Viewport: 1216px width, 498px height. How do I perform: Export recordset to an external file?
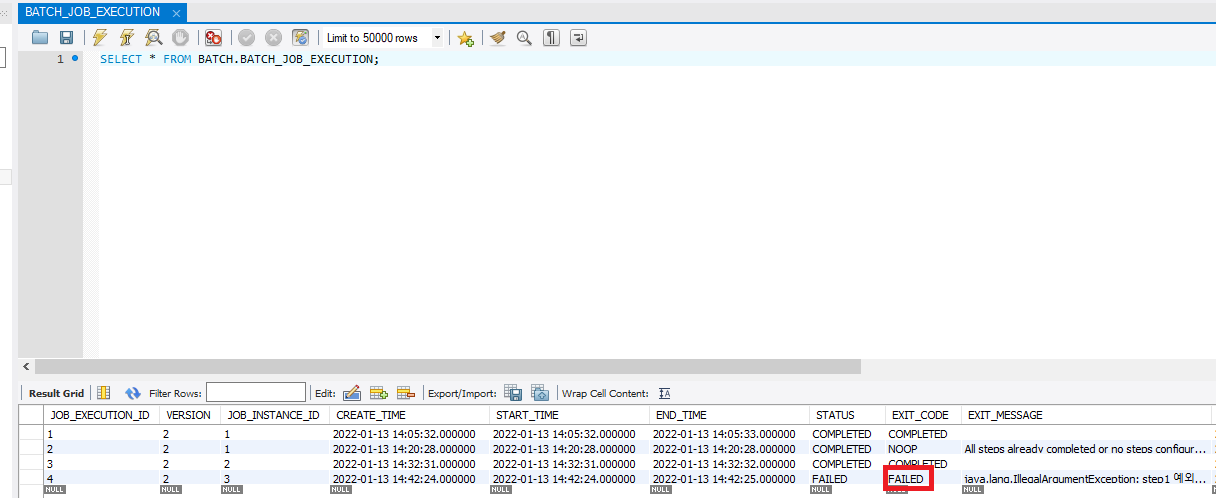tap(513, 393)
